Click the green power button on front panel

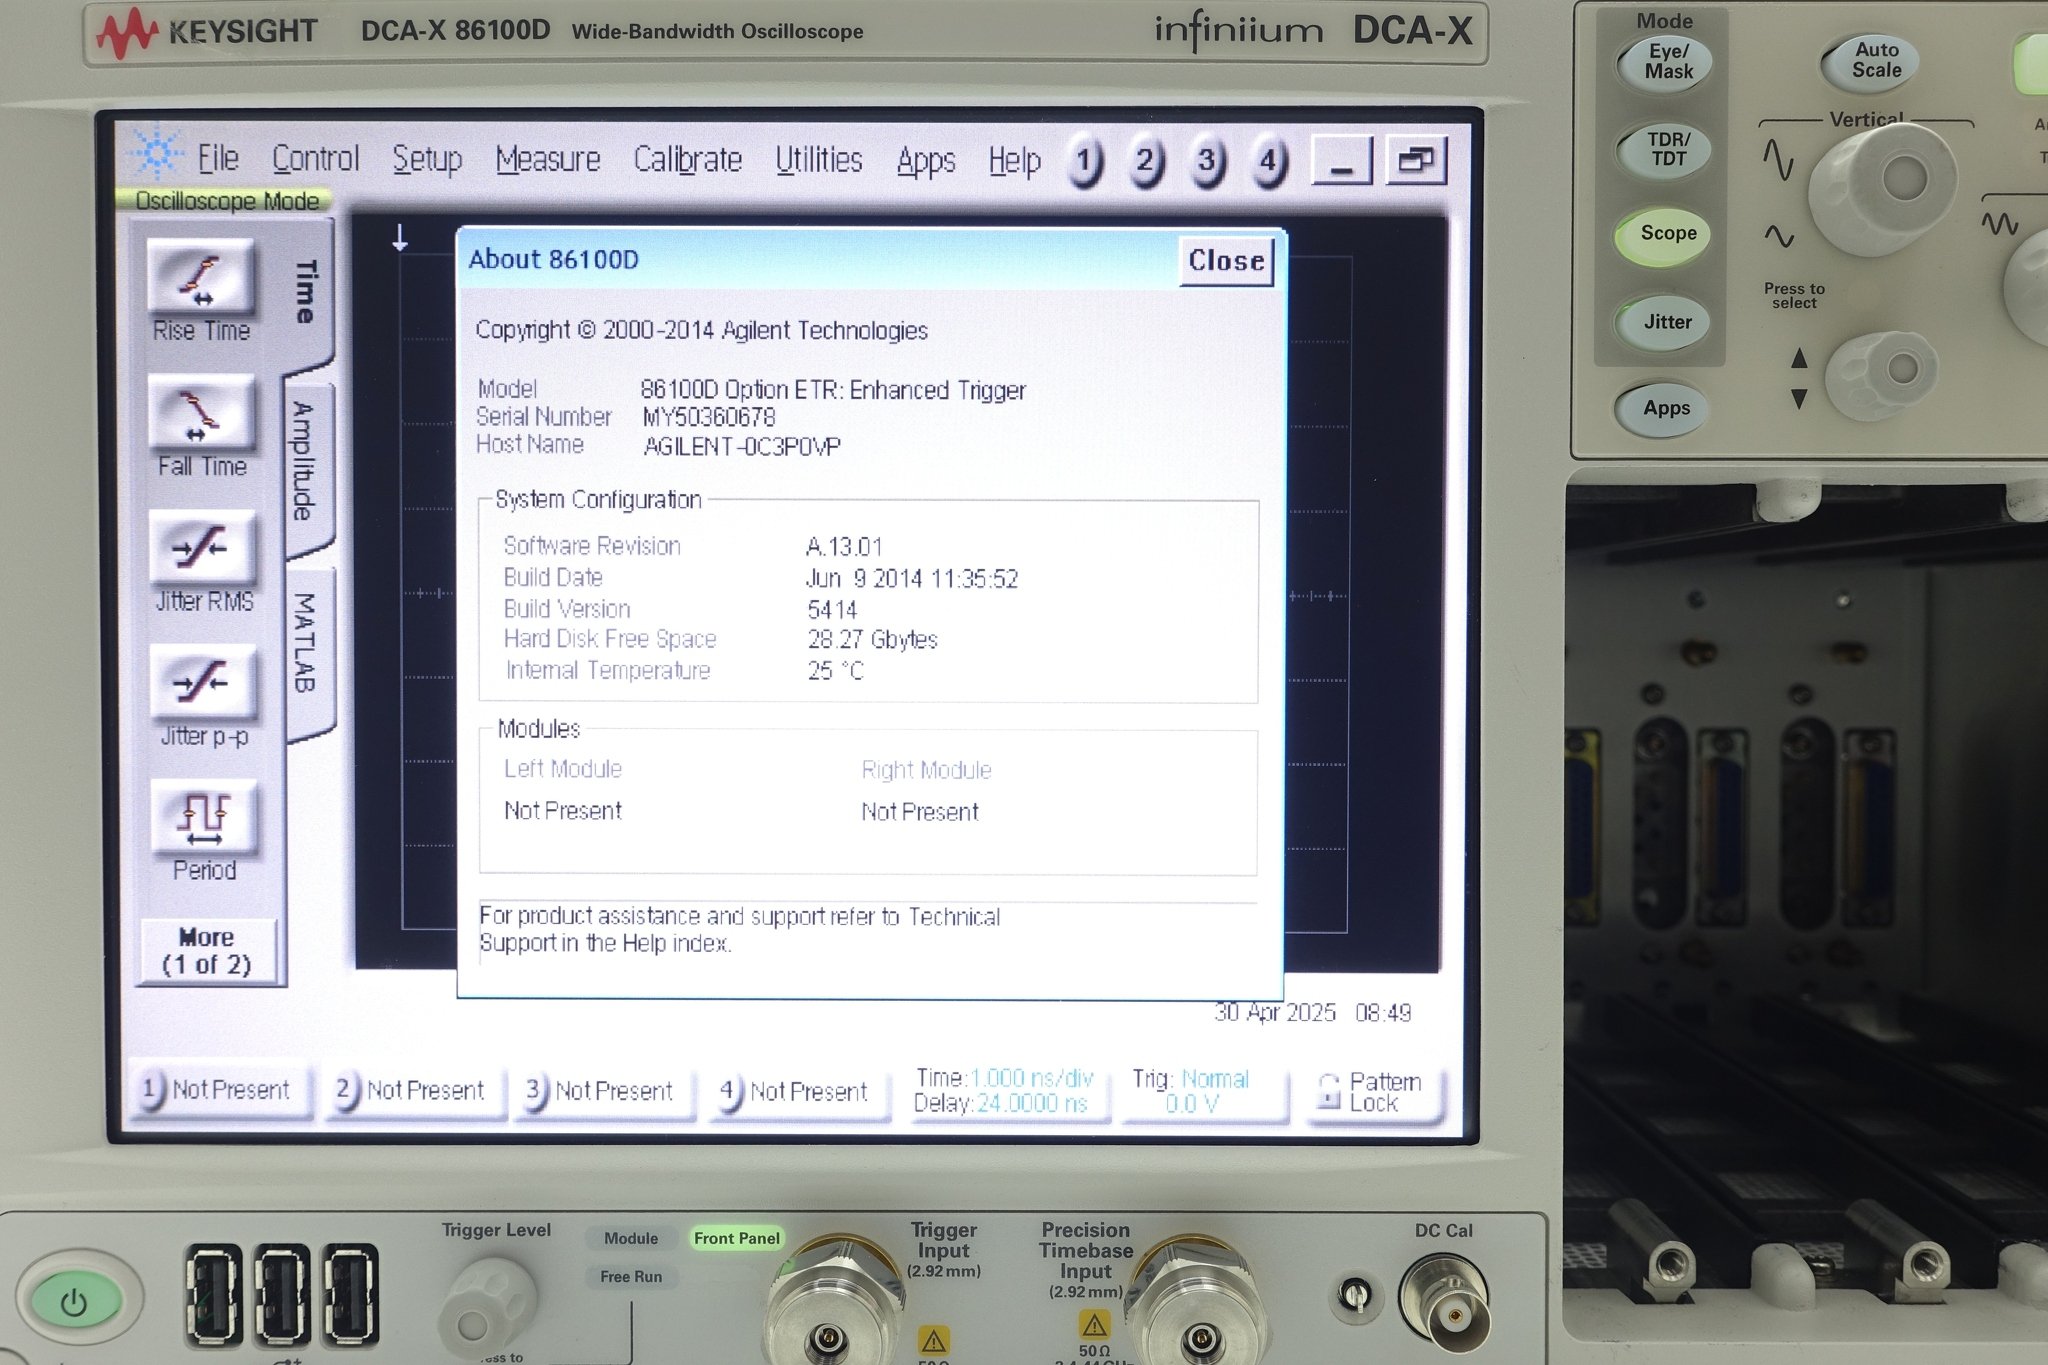click(75, 1301)
